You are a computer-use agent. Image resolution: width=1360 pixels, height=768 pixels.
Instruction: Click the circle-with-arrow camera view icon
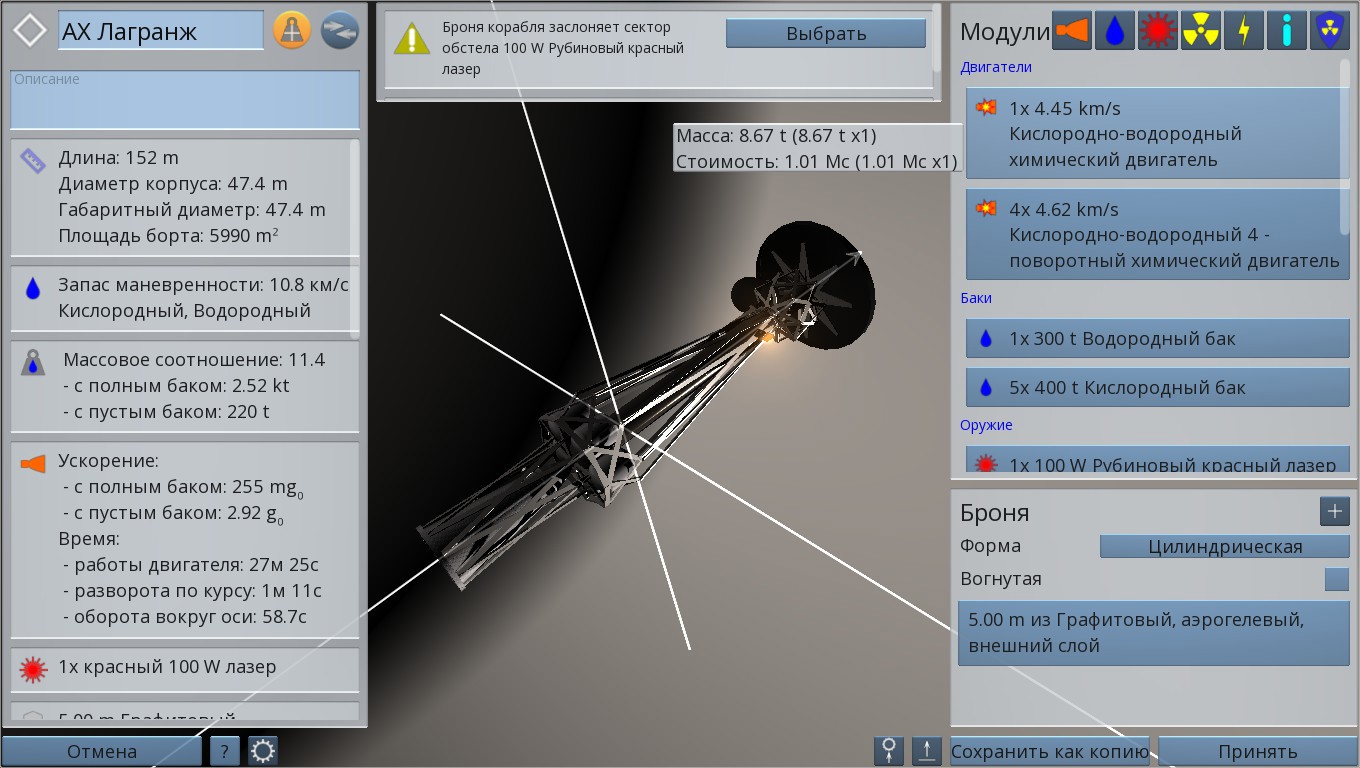point(889,751)
